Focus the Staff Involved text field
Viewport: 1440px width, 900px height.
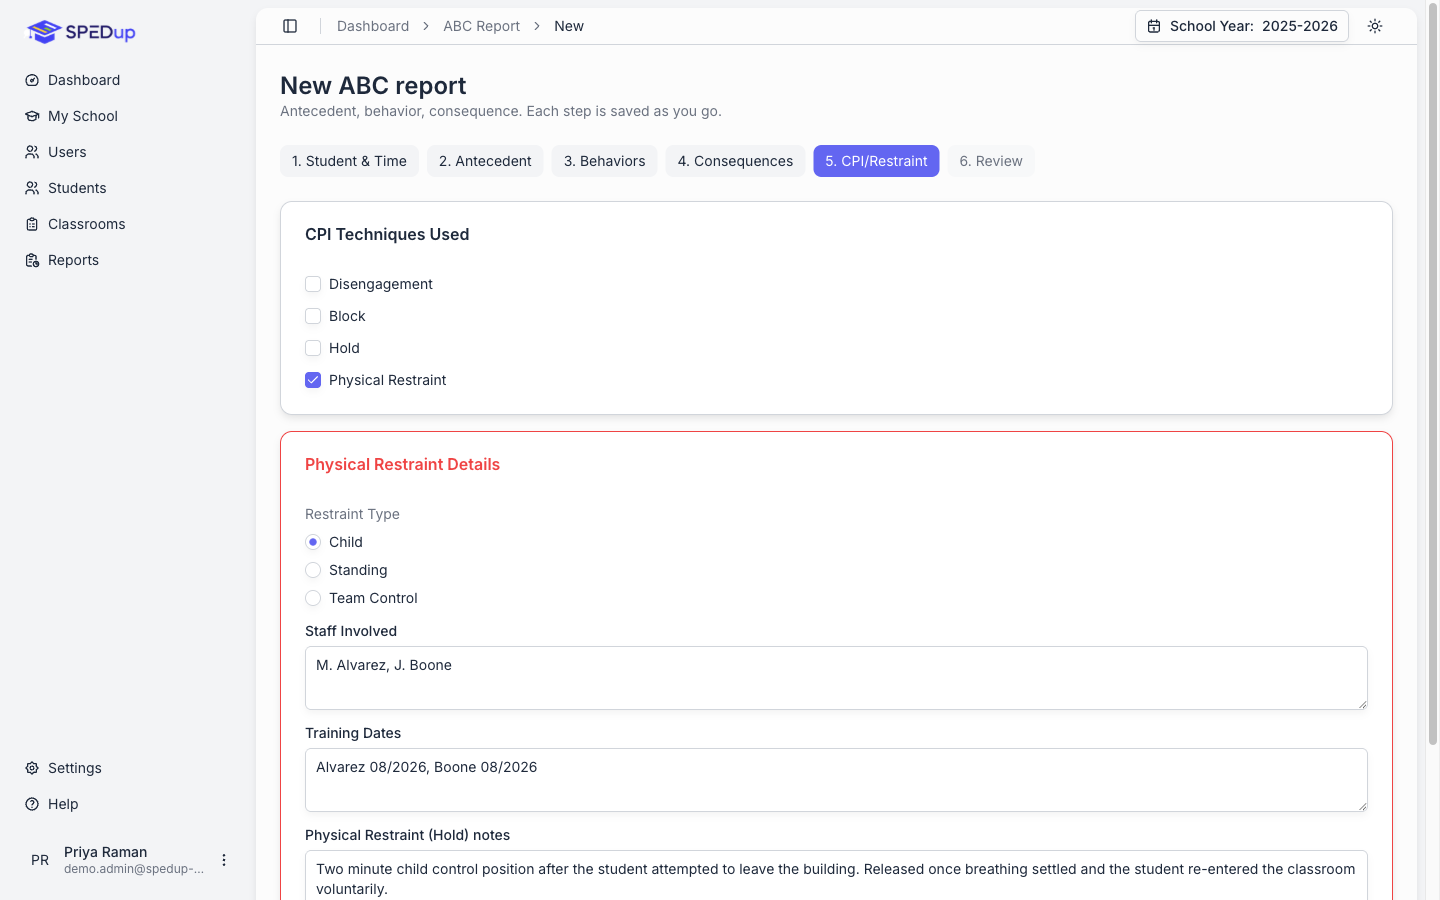[x=836, y=678]
